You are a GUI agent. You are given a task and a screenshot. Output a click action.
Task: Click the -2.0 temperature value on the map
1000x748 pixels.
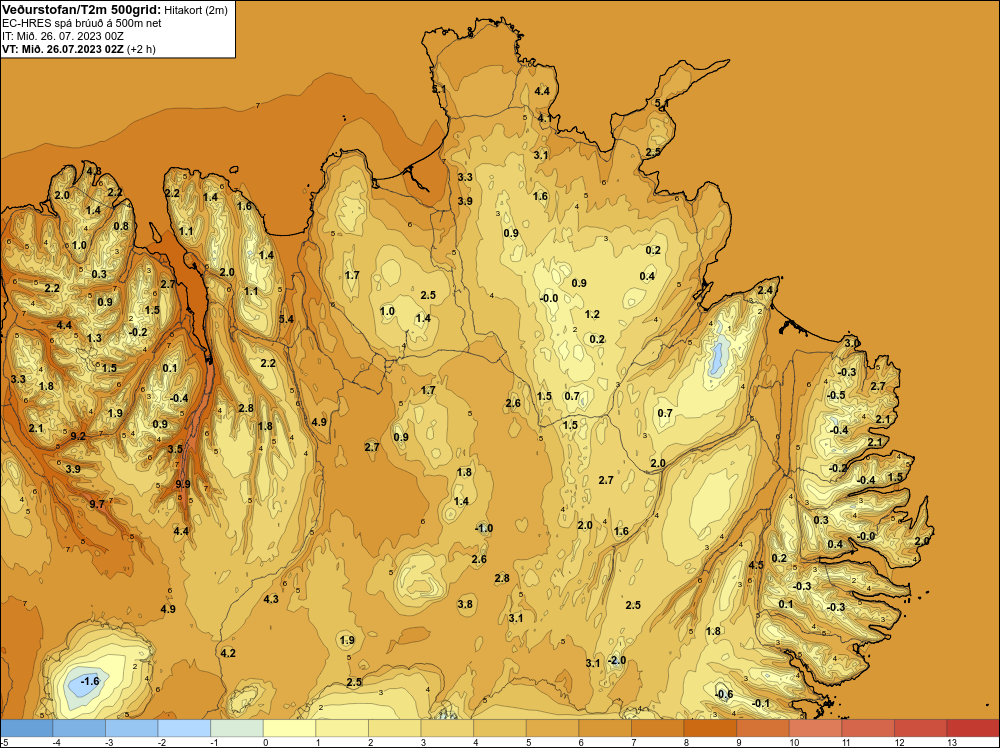click(617, 660)
